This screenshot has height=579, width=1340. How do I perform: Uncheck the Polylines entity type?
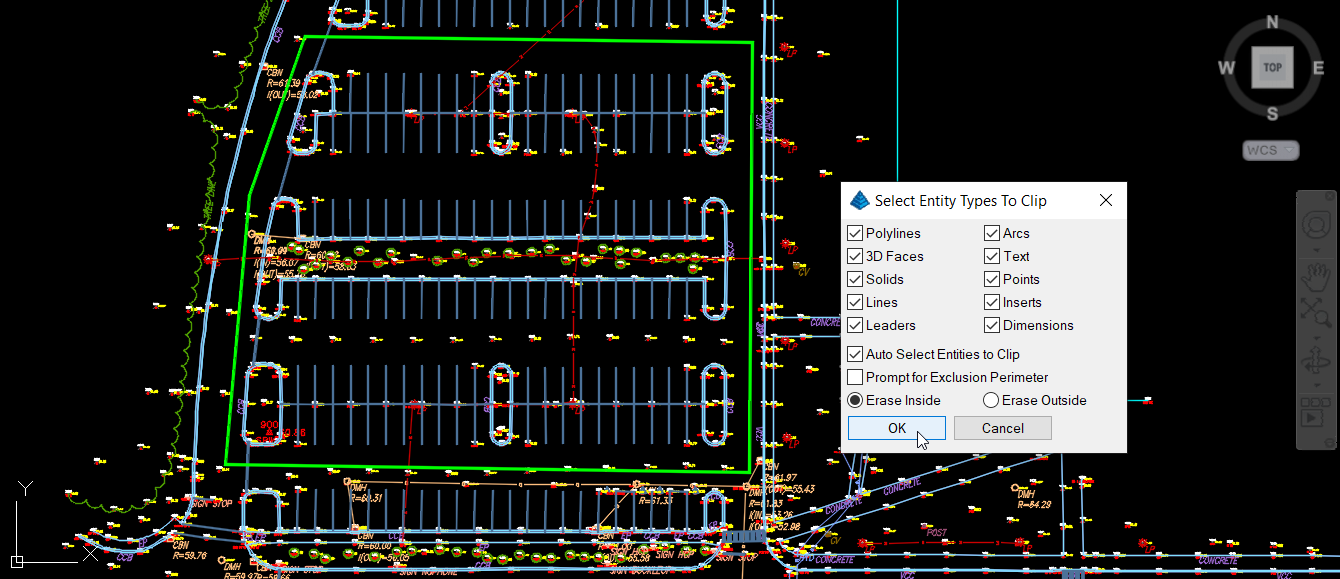click(855, 232)
